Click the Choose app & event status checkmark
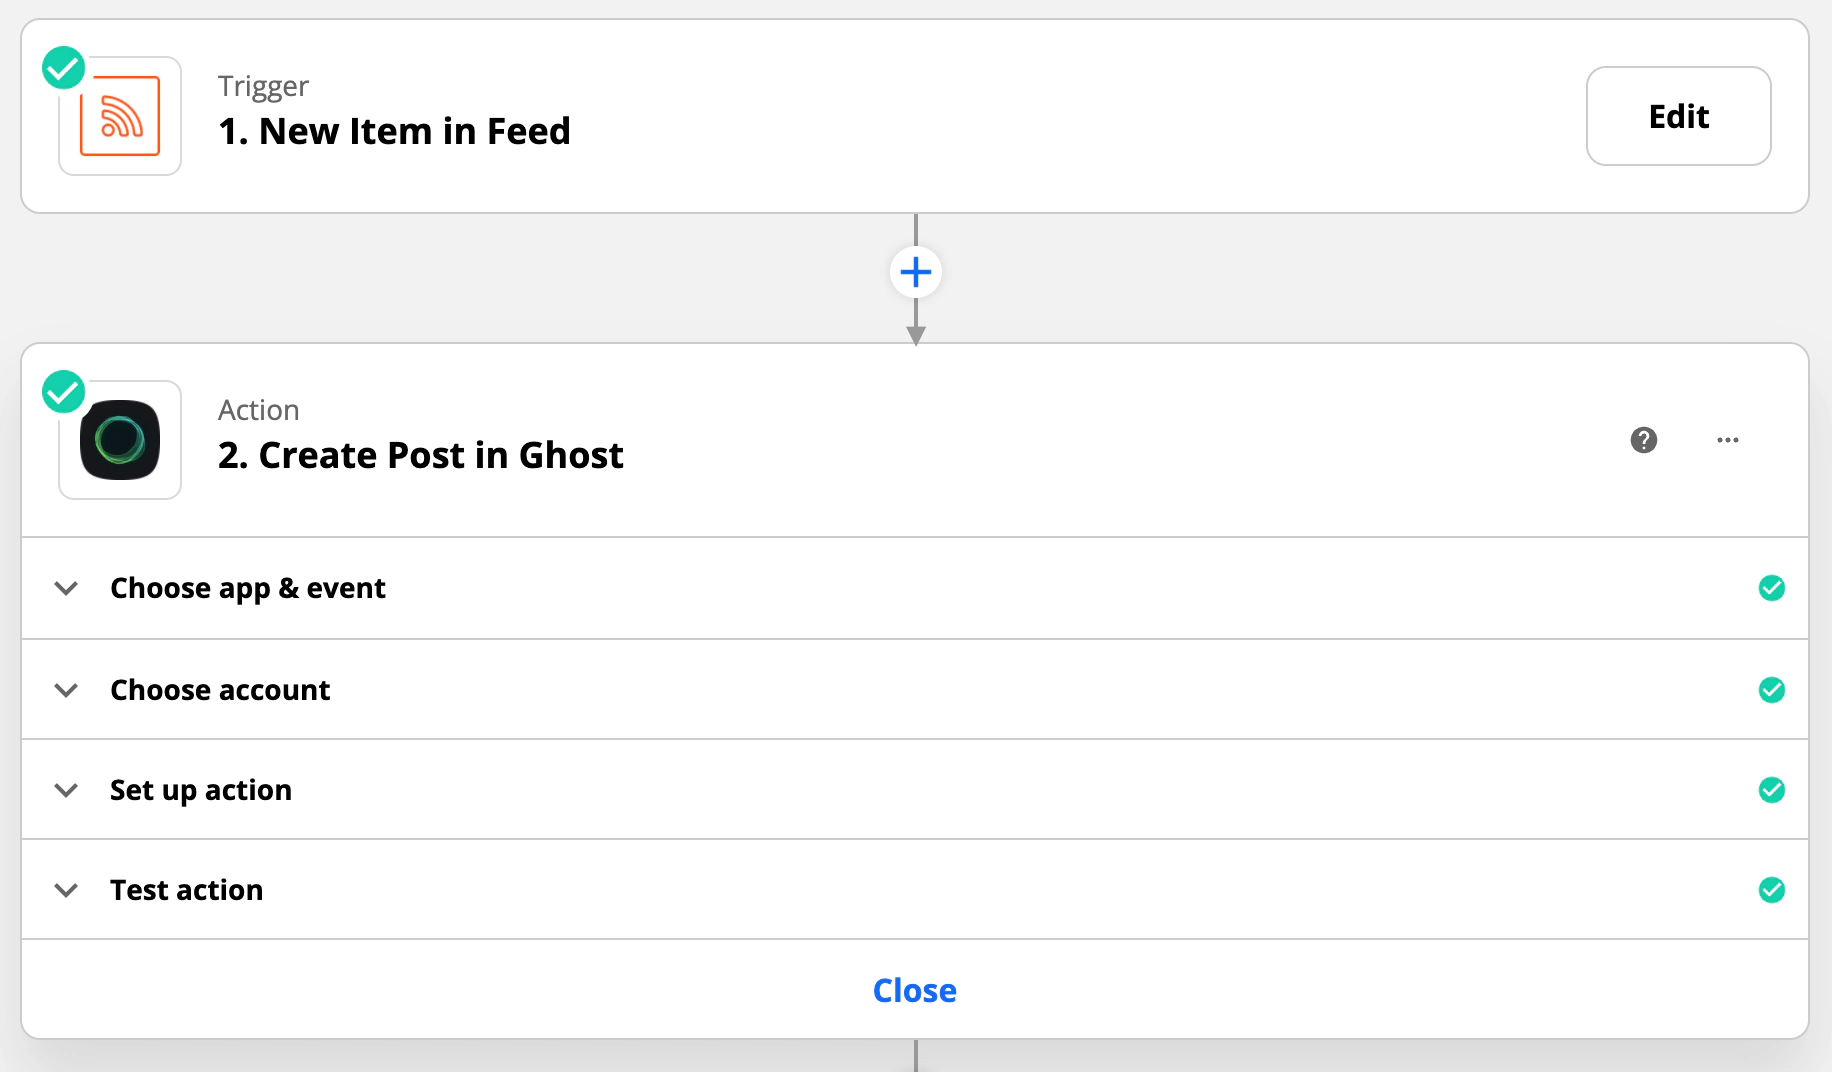This screenshot has width=1832, height=1072. point(1772,588)
